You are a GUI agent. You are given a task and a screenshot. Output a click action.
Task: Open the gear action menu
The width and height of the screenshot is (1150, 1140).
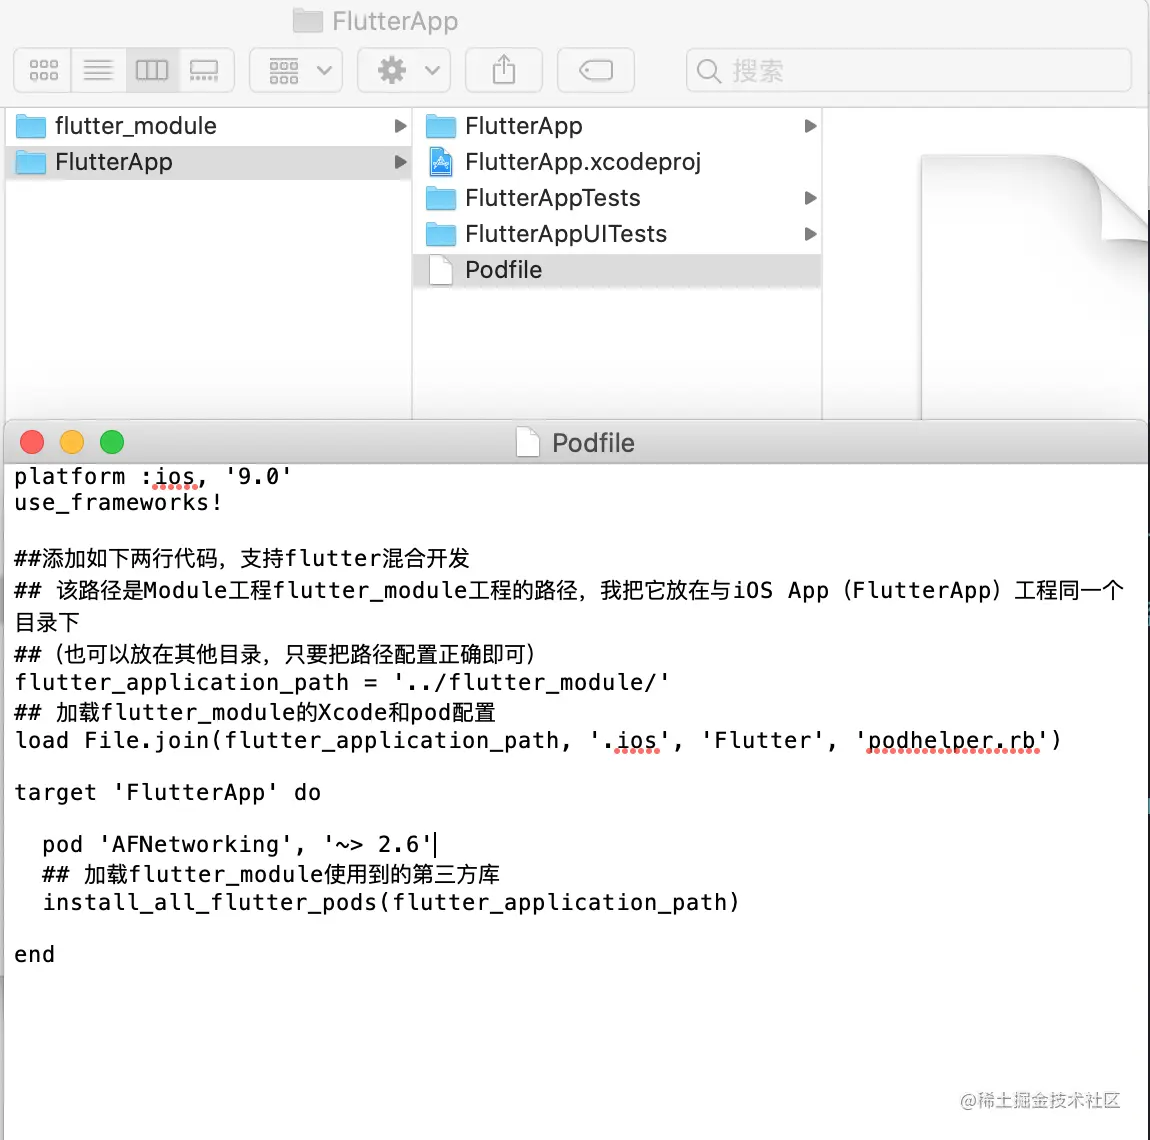pyautogui.click(x=404, y=70)
